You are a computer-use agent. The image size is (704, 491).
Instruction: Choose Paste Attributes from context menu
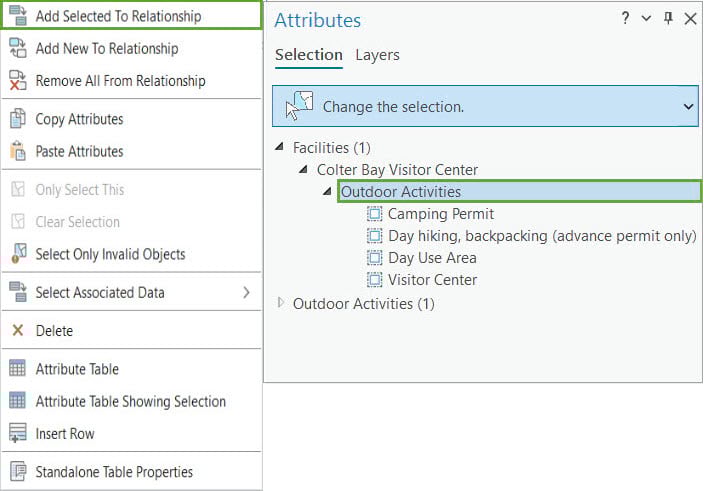[131, 151]
